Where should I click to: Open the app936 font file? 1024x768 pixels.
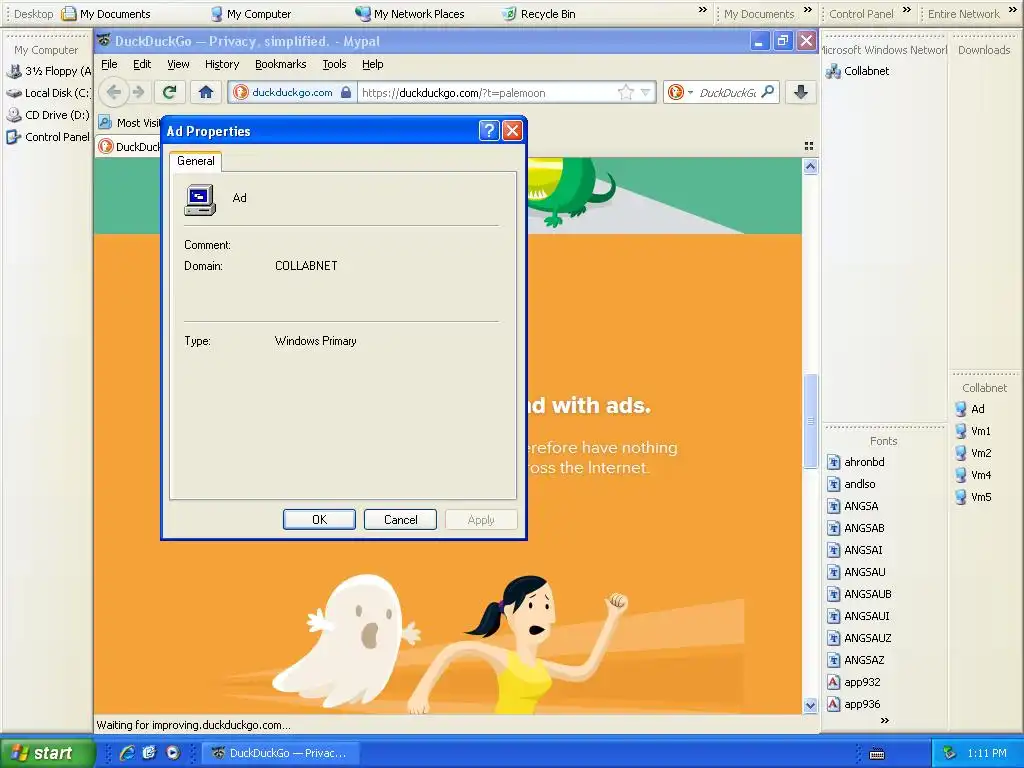pos(854,704)
